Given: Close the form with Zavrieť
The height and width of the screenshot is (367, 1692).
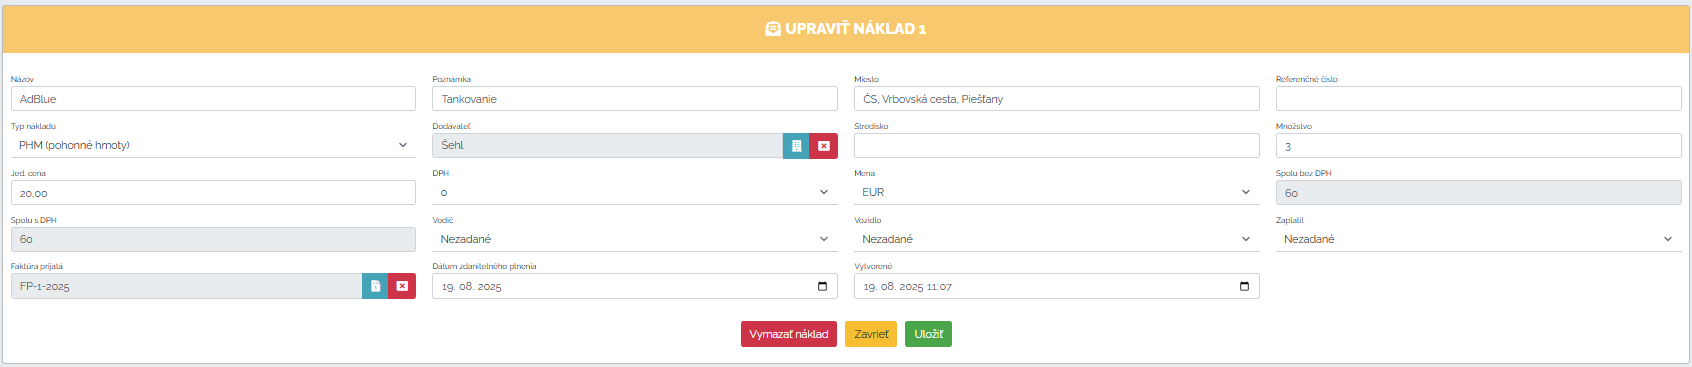Looking at the screenshot, I should point(871,334).
